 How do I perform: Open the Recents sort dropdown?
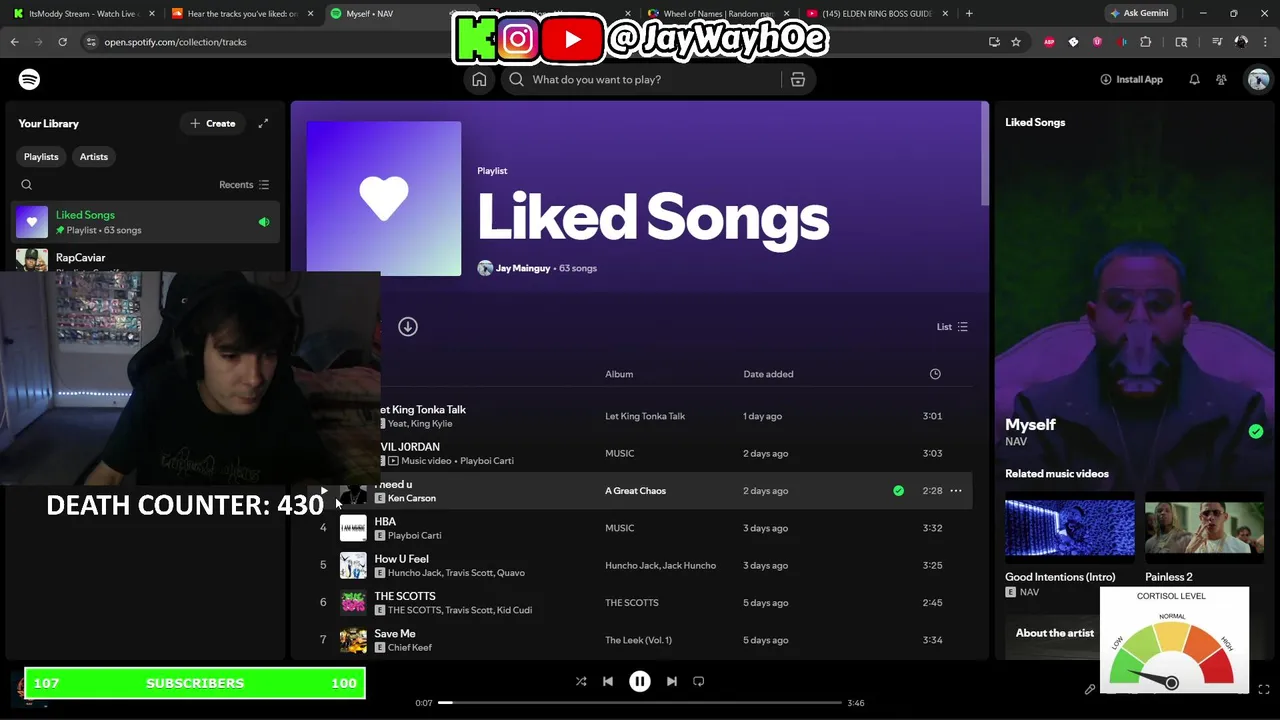pyautogui.click(x=244, y=185)
